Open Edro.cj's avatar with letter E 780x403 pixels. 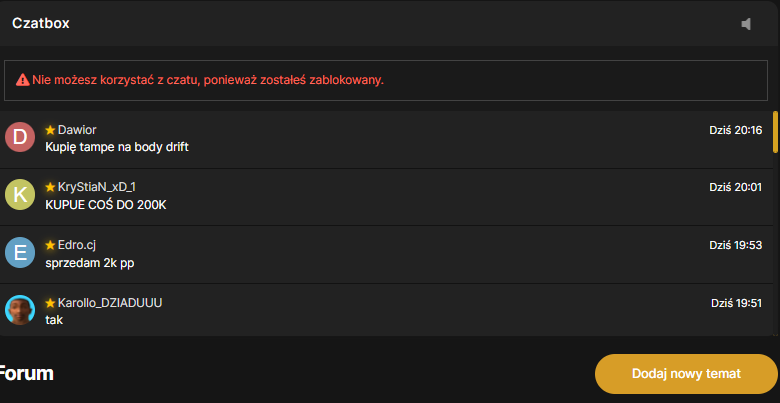[20, 253]
